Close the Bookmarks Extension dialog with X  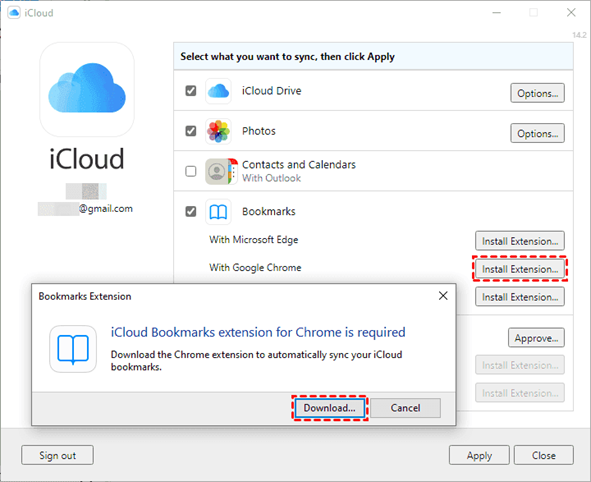tap(443, 296)
